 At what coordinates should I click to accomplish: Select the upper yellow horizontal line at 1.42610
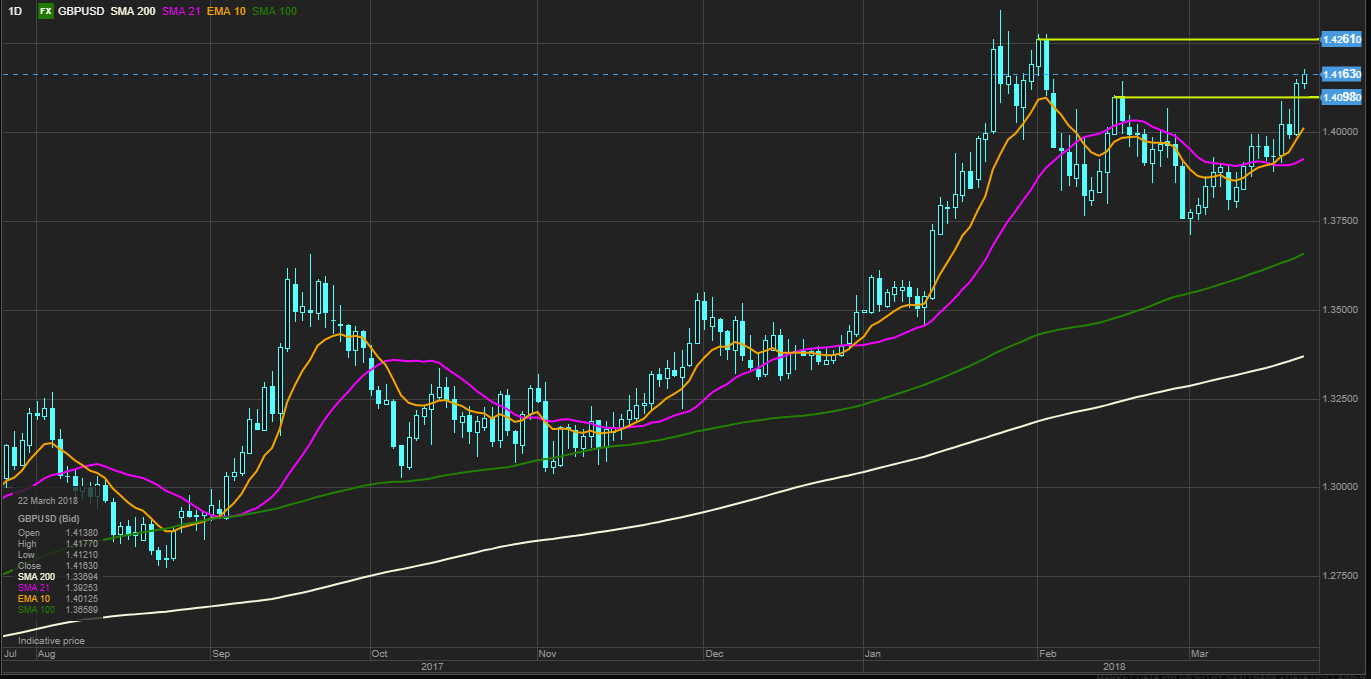1180,39
